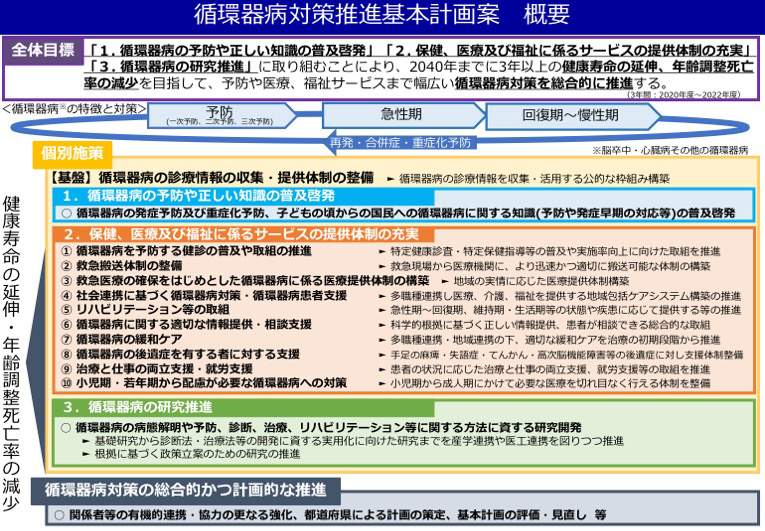Select the 全体目標 label box
Screen dimensions: 765x531
point(43,50)
